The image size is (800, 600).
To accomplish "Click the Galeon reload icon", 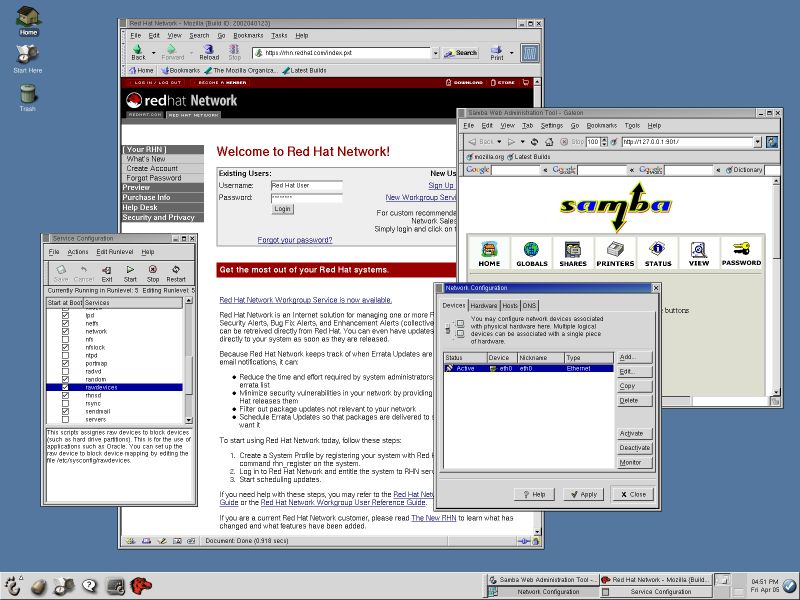I will click(x=534, y=142).
